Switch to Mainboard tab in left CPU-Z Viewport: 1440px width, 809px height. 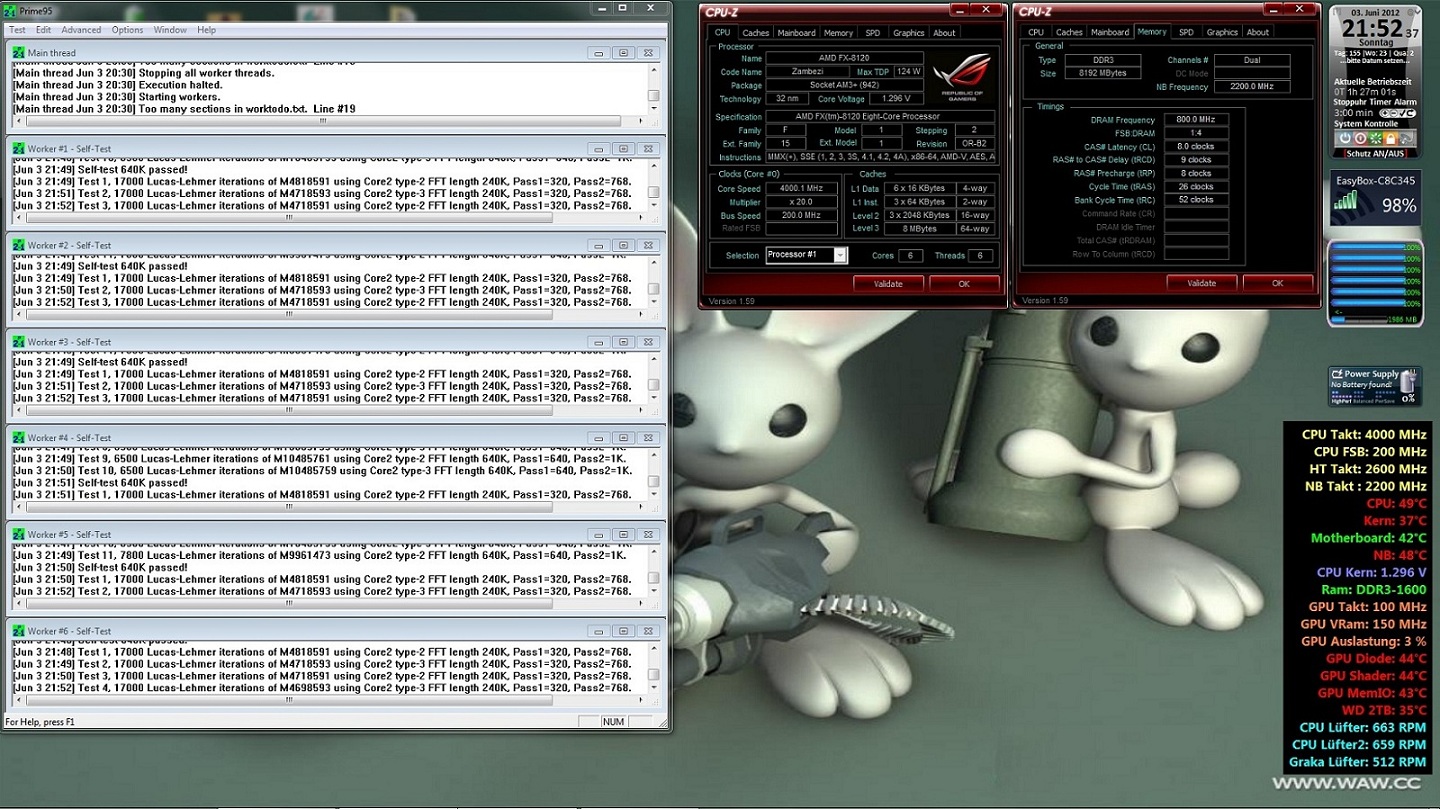click(x=797, y=33)
